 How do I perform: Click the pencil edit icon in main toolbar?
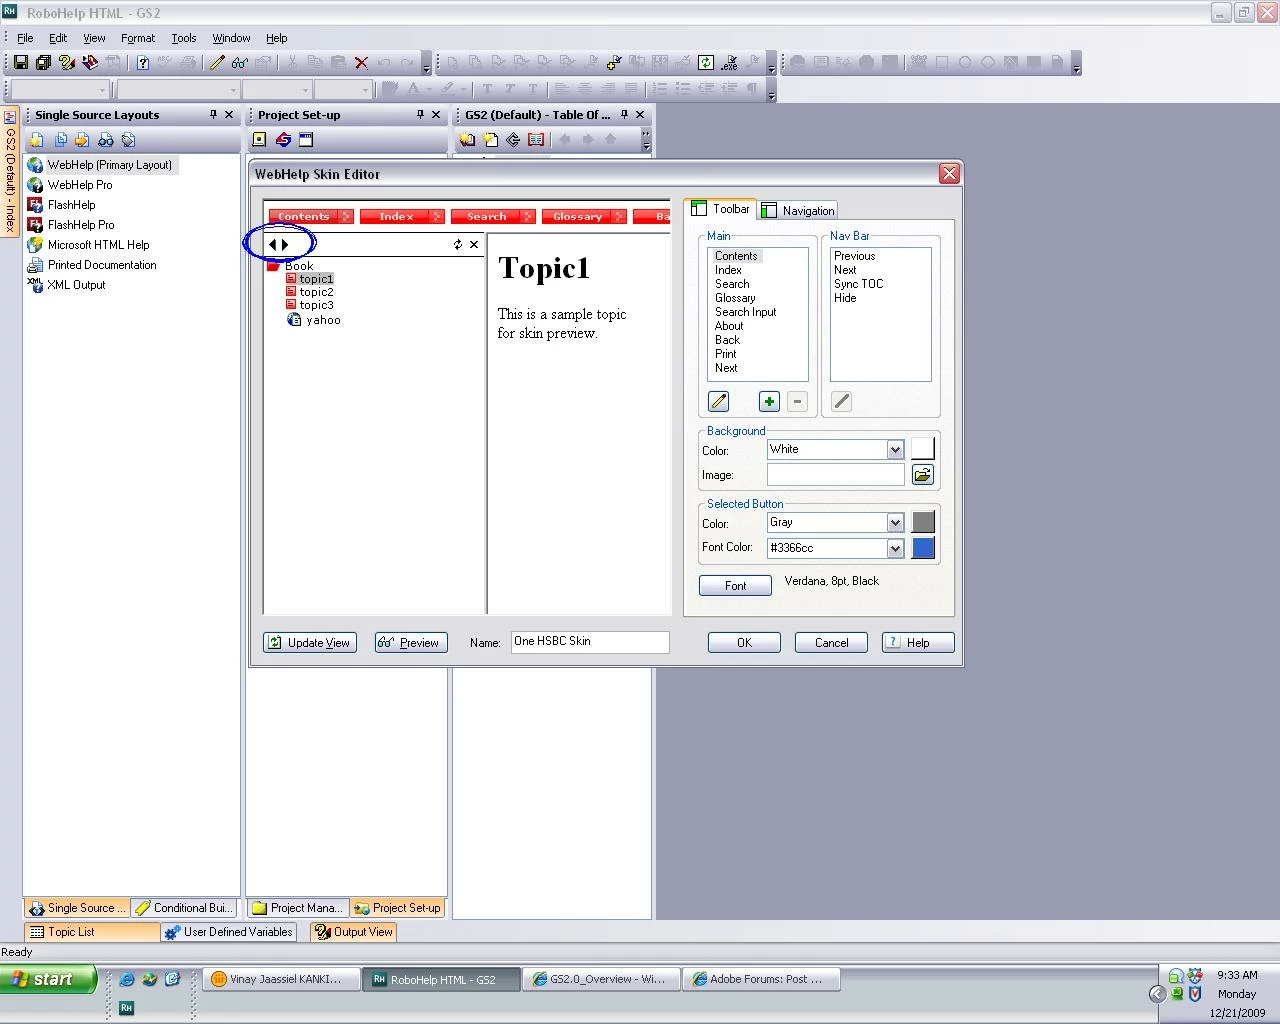(x=216, y=62)
